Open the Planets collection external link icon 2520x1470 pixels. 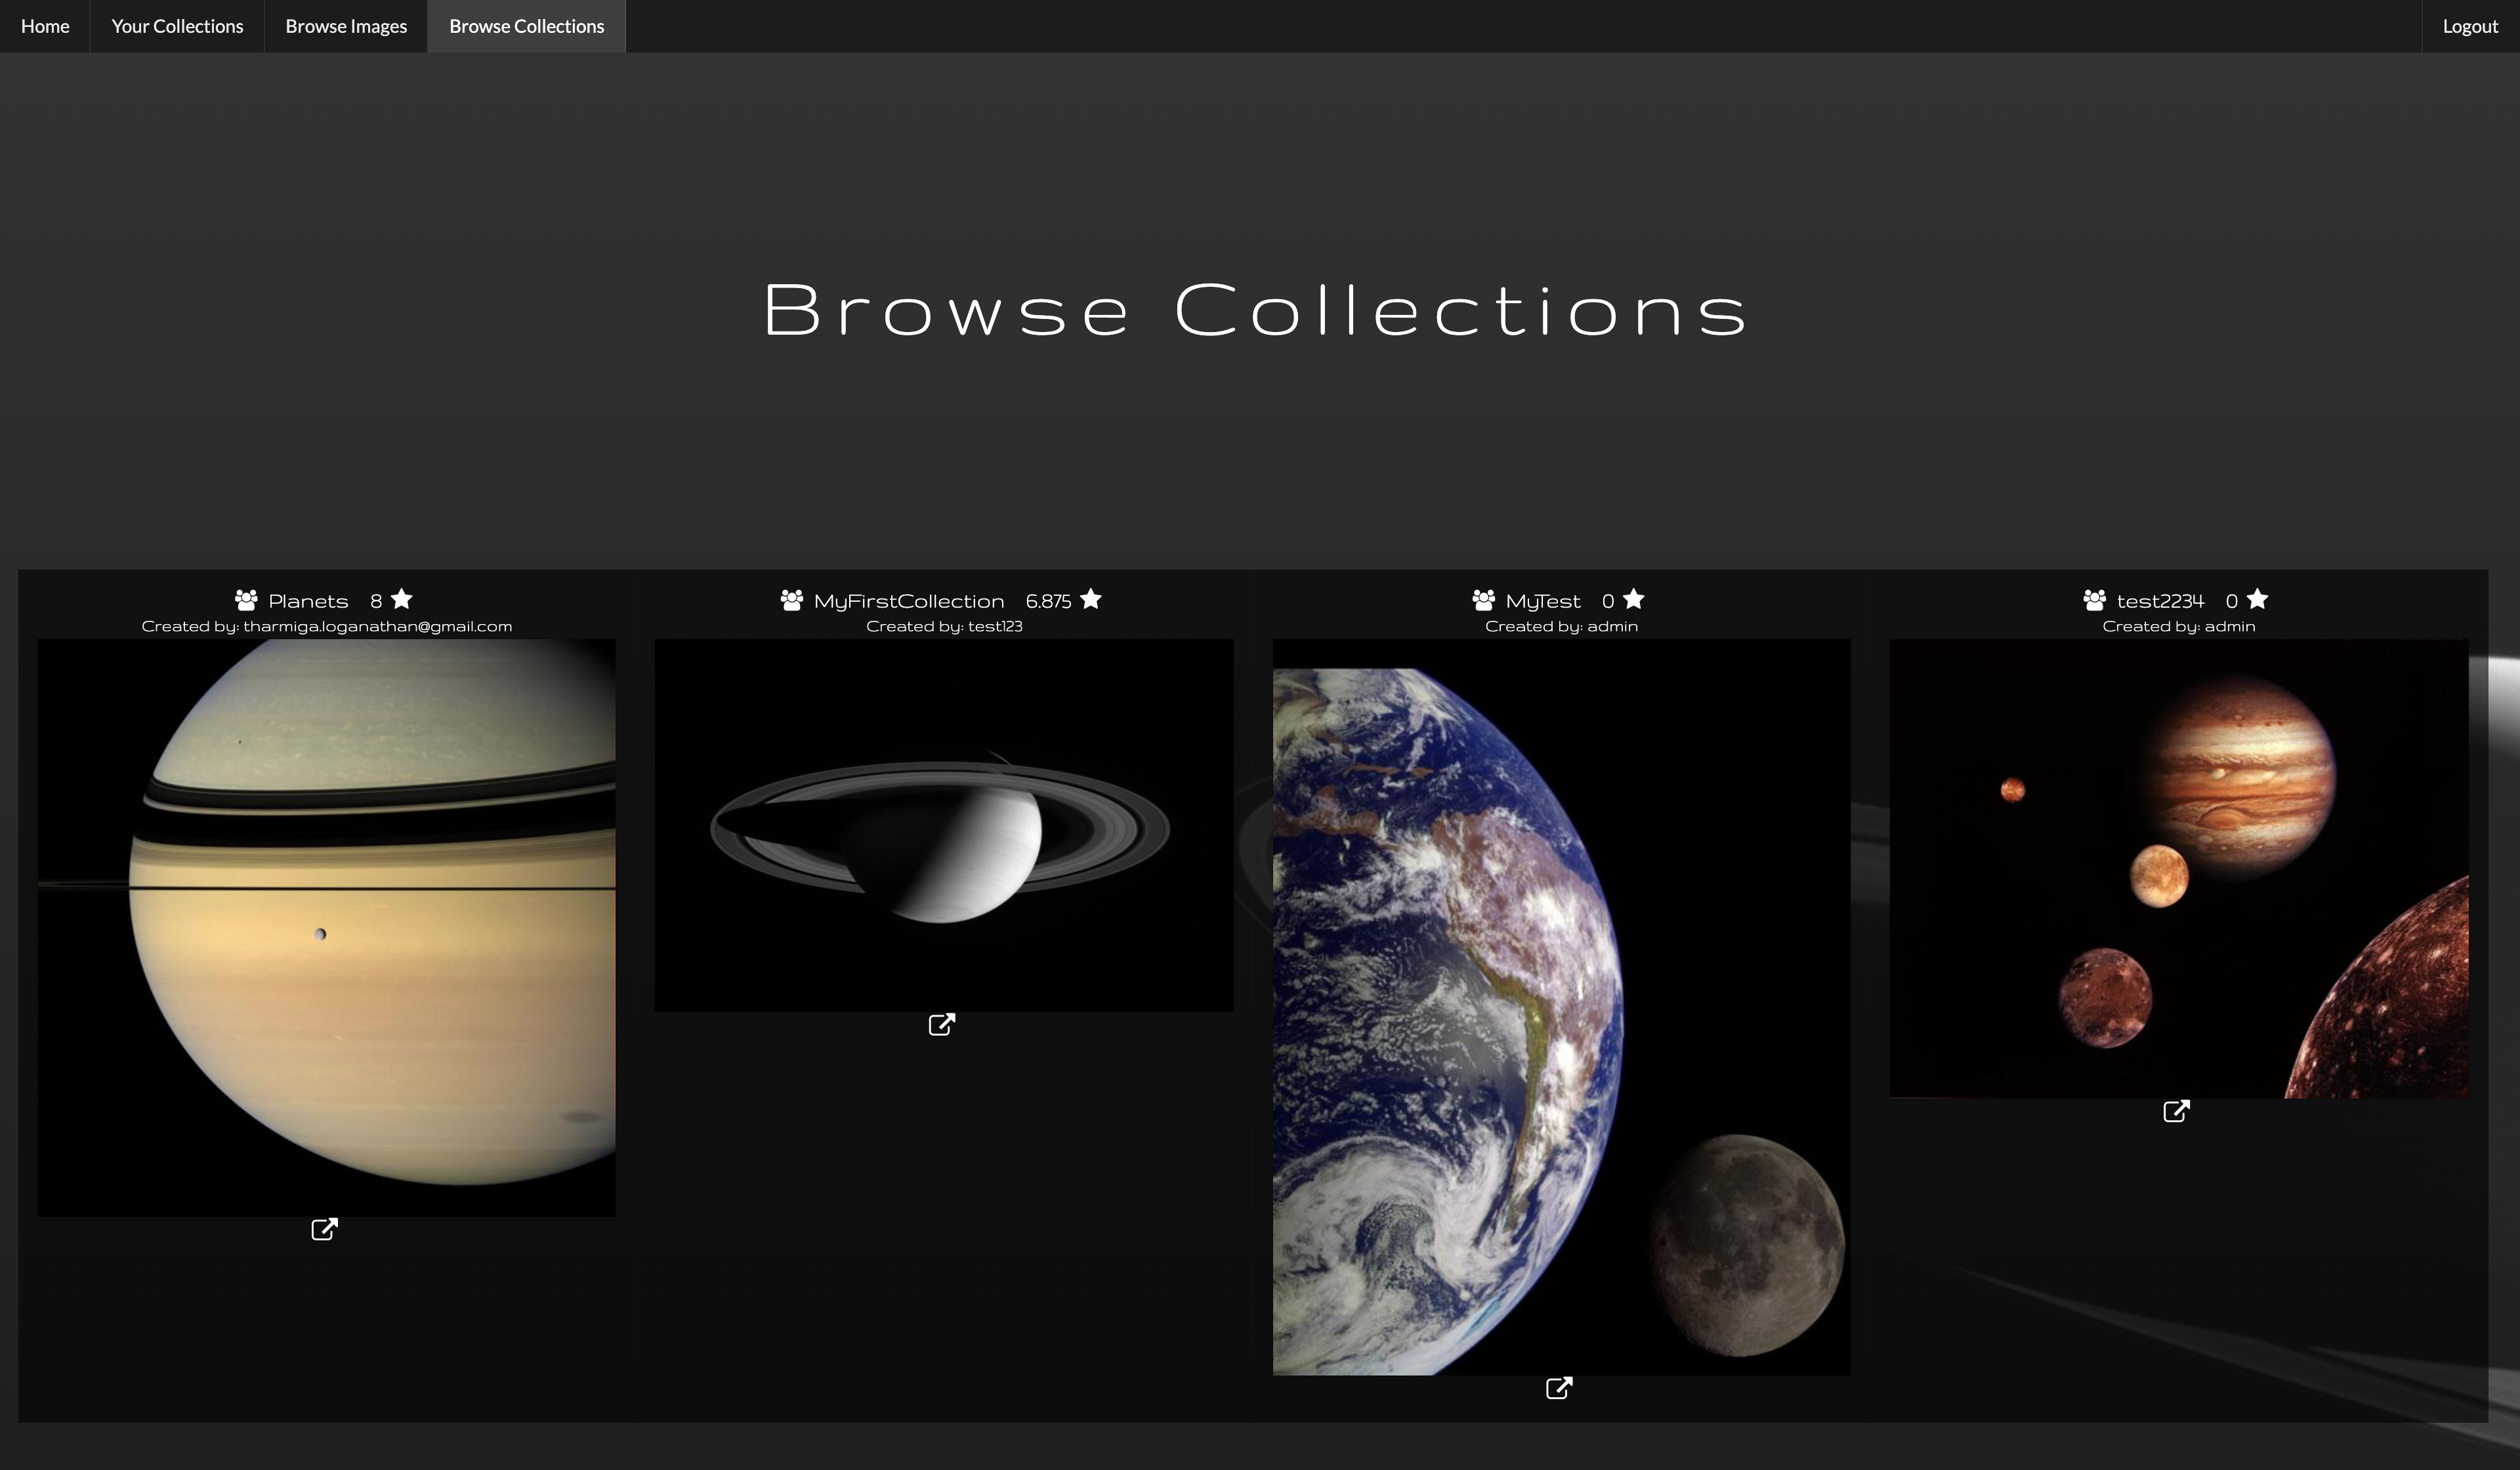click(324, 1229)
